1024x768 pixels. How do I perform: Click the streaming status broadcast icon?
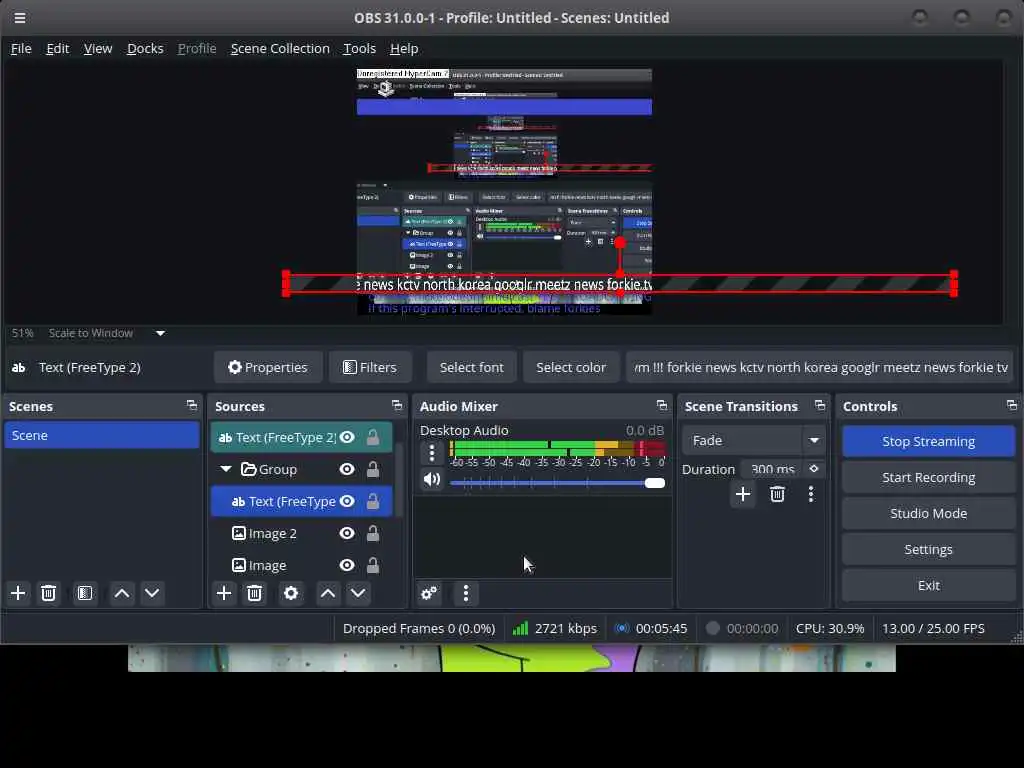tap(622, 628)
